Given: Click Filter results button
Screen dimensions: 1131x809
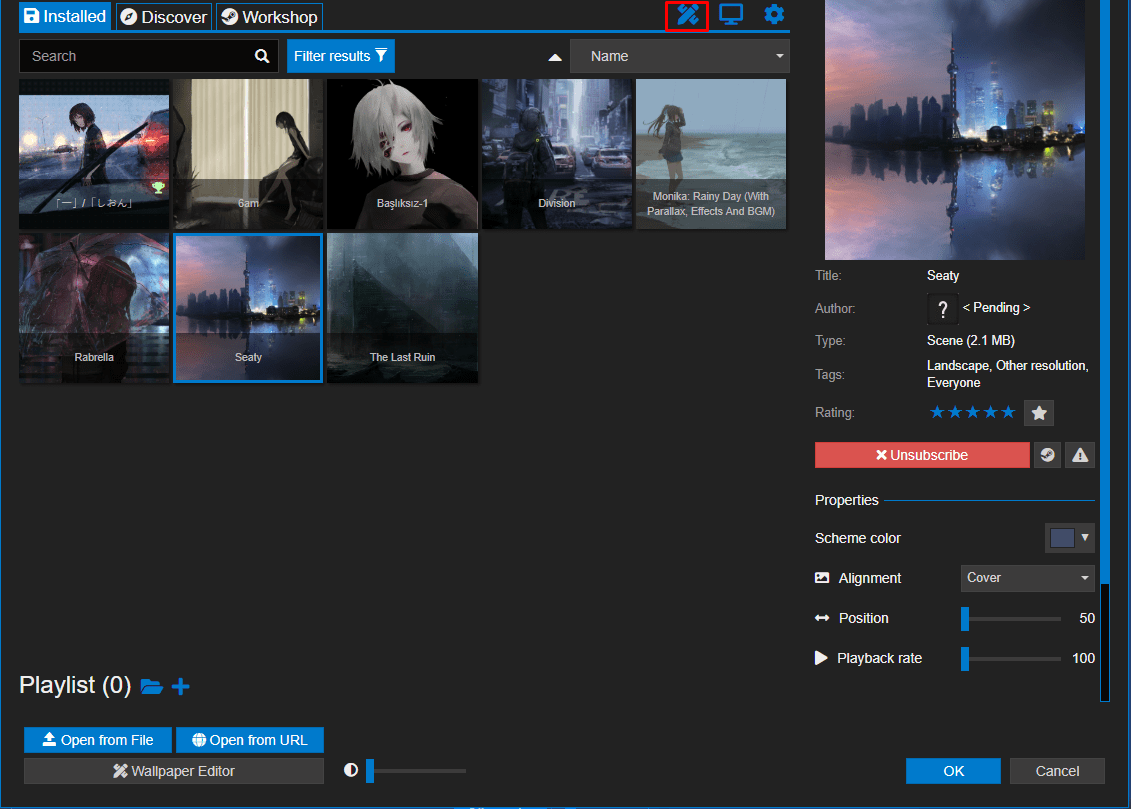Looking at the screenshot, I should pos(340,56).
